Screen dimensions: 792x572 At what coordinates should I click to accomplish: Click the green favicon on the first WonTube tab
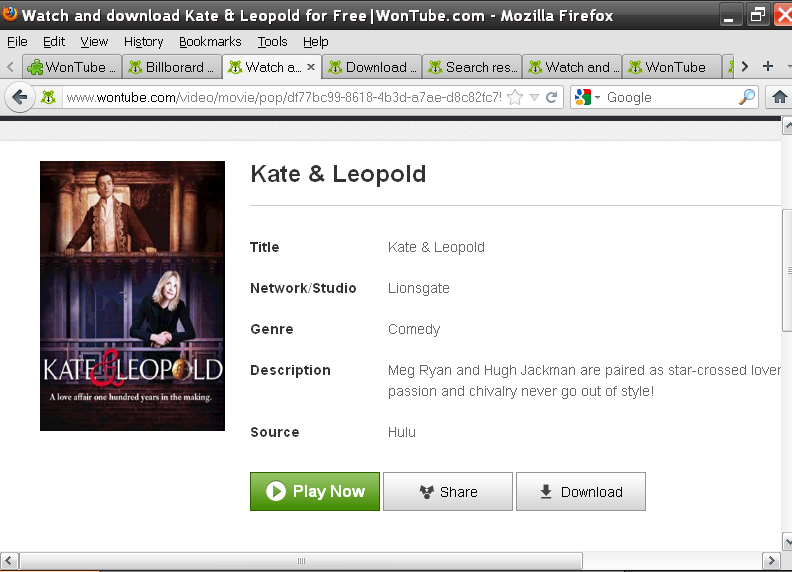pos(35,67)
